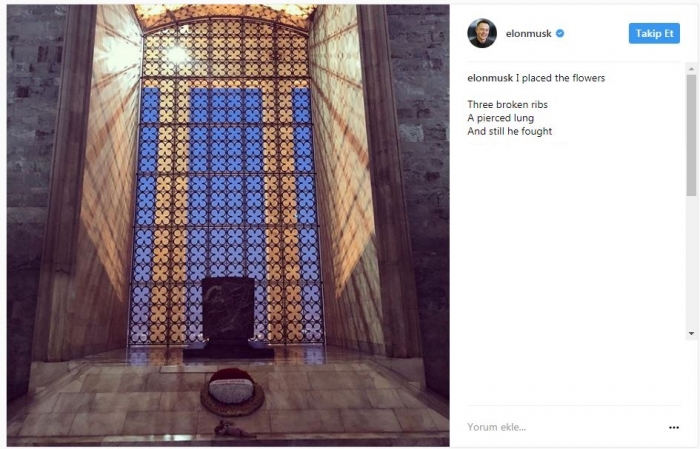Image resolution: width=700 pixels, height=449 pixels.
Task: Click the comments scrollbar thumb
Action: (692, 135)
